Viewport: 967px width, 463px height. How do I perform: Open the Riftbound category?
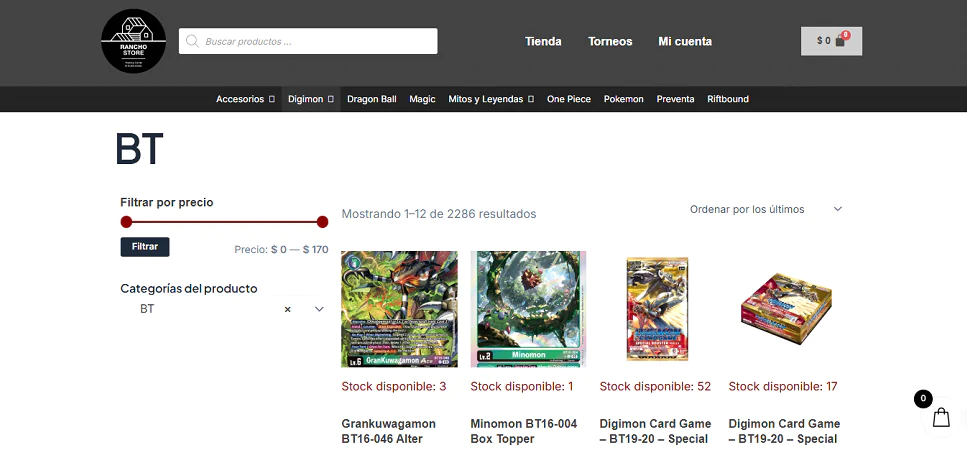pyautogui.click(x=728, y=99)
